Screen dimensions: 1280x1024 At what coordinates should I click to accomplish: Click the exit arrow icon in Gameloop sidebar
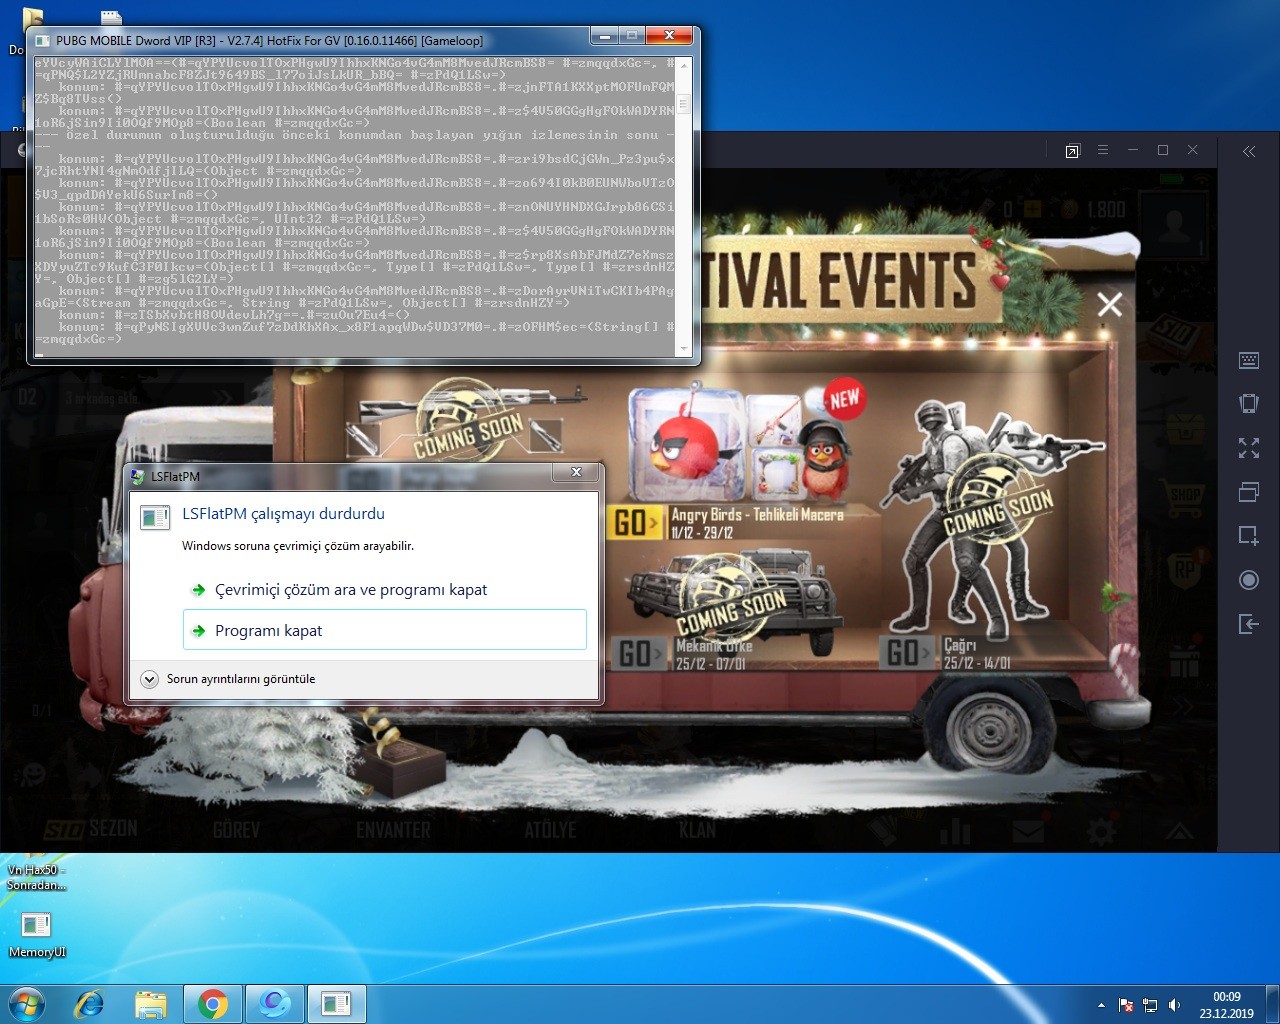1249,624
